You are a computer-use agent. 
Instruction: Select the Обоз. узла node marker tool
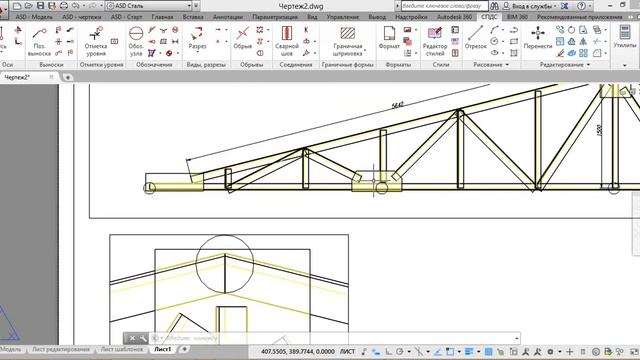136,41
